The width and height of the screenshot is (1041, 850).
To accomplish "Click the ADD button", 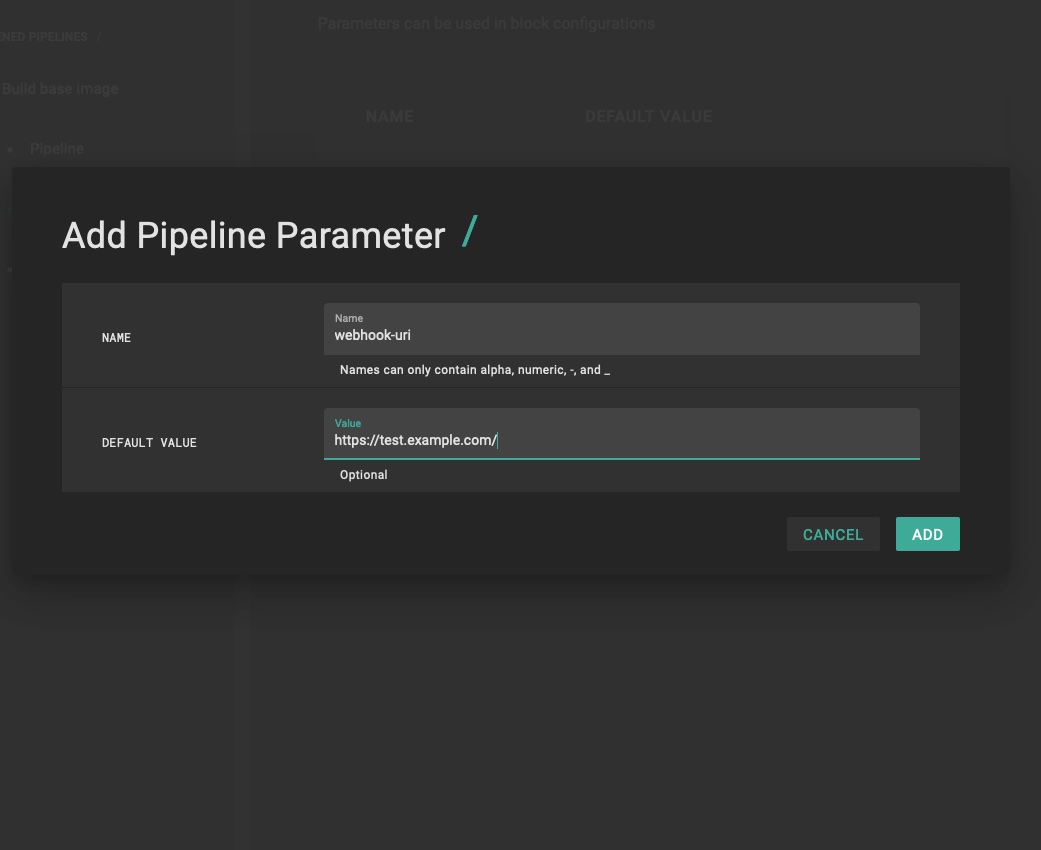I will (927, 534).
